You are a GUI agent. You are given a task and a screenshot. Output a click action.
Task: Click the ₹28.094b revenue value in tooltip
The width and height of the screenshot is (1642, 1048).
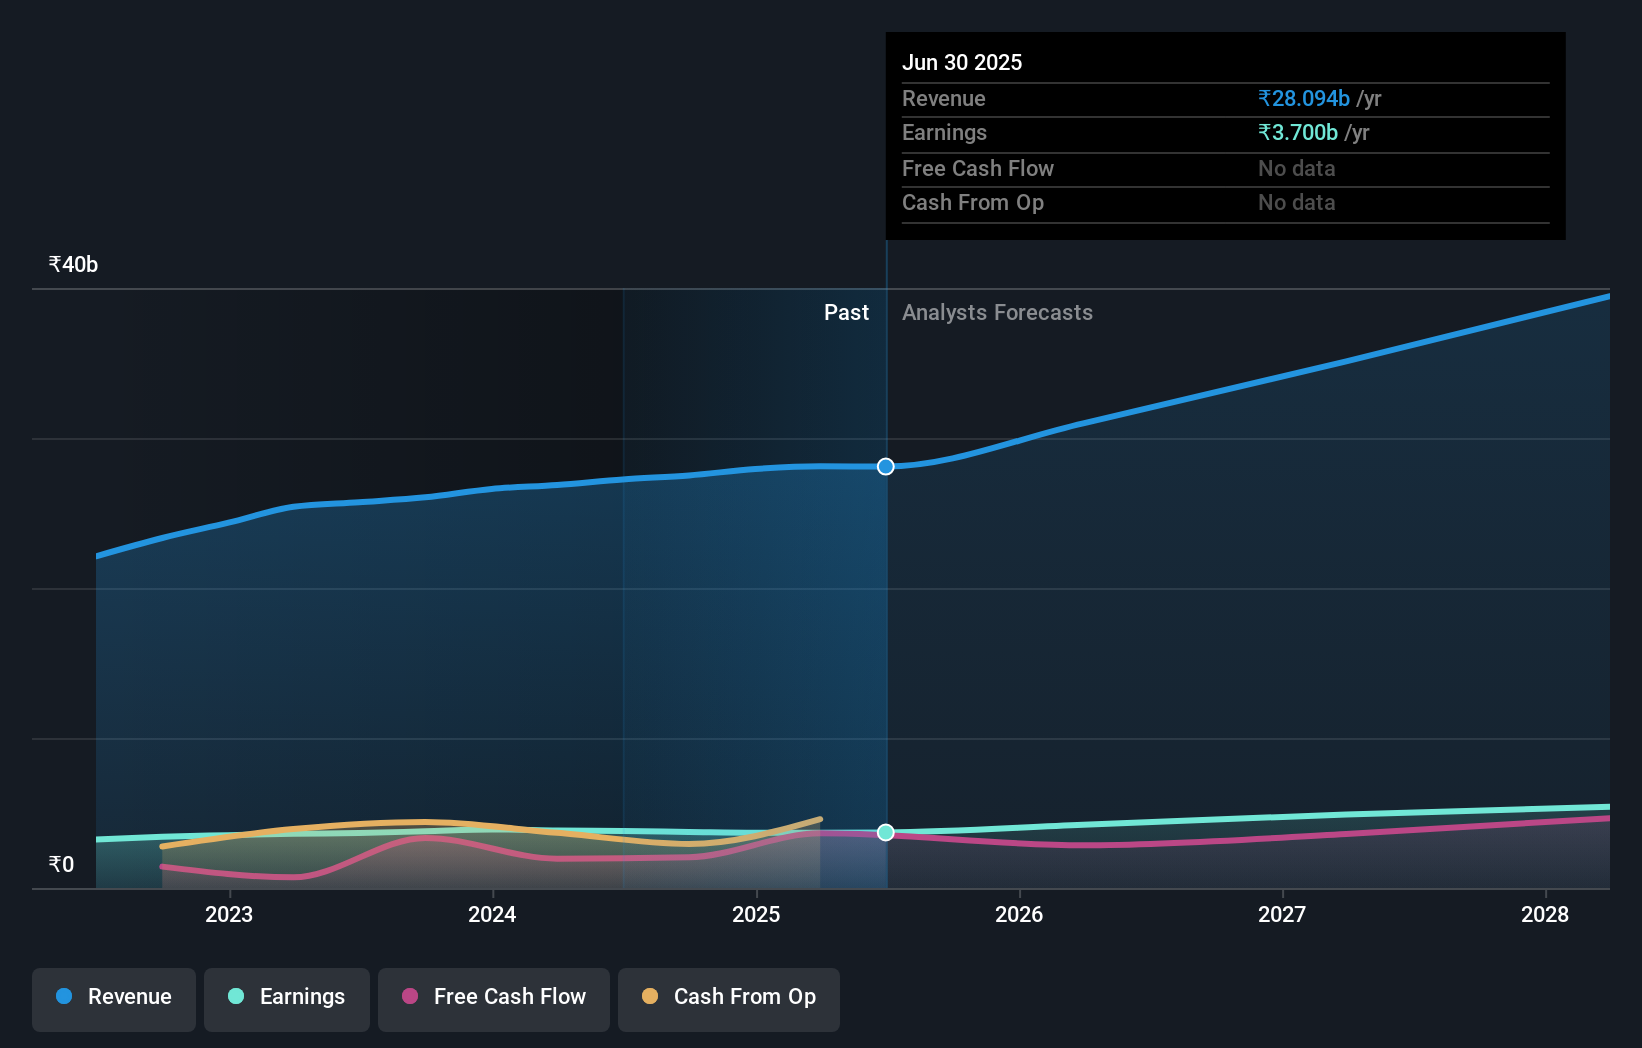point(1304,98)
